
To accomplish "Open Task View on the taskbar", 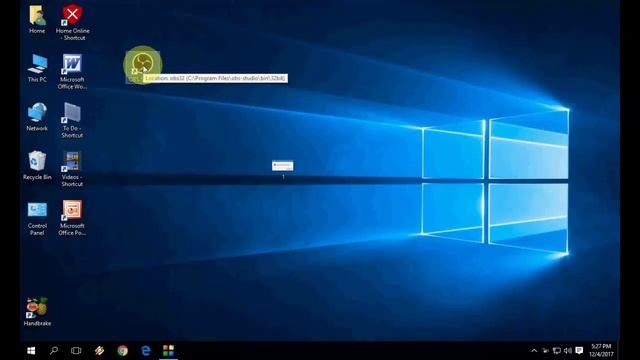I will coord(76,351).
